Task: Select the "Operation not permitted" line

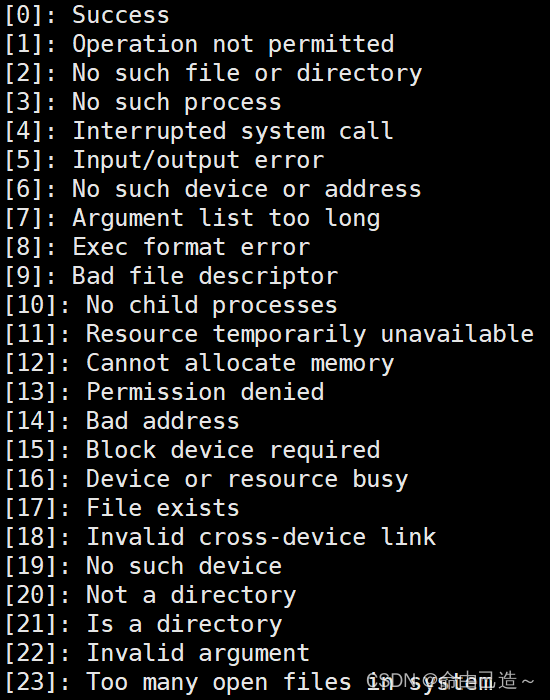Action: tap(233, 44)
